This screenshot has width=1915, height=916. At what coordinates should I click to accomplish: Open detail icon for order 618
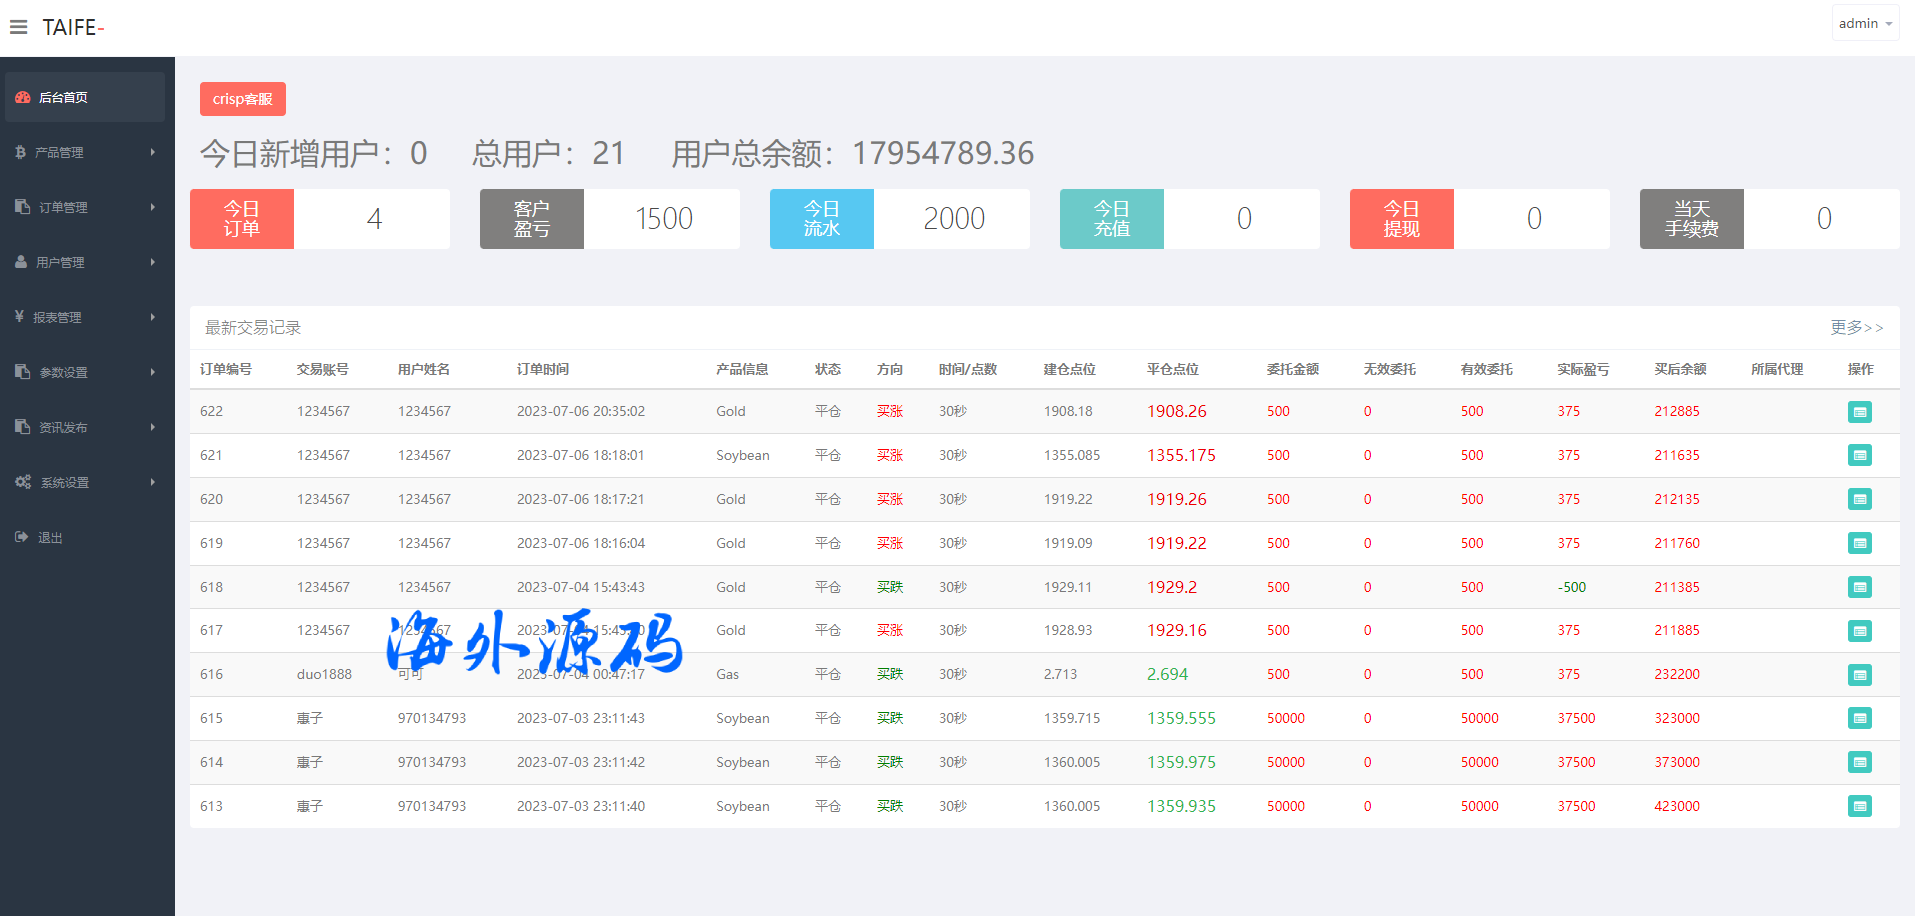pyautogui.click(x=1859, y=587)
